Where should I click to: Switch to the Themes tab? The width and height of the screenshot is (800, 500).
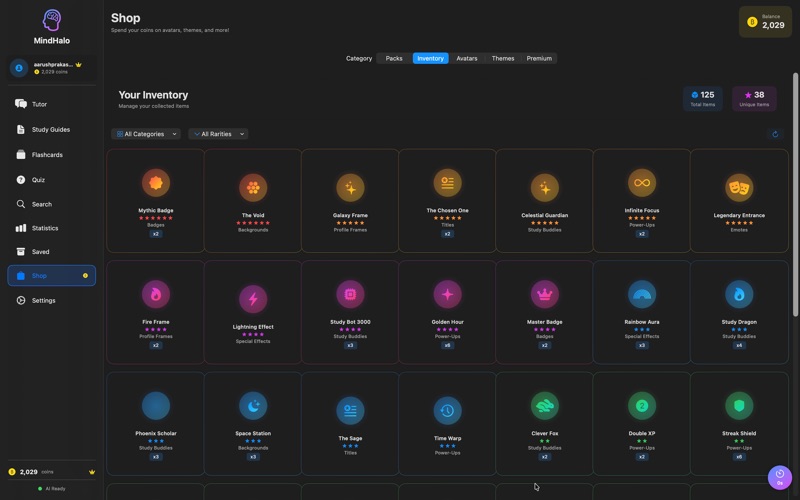(503, 59)
